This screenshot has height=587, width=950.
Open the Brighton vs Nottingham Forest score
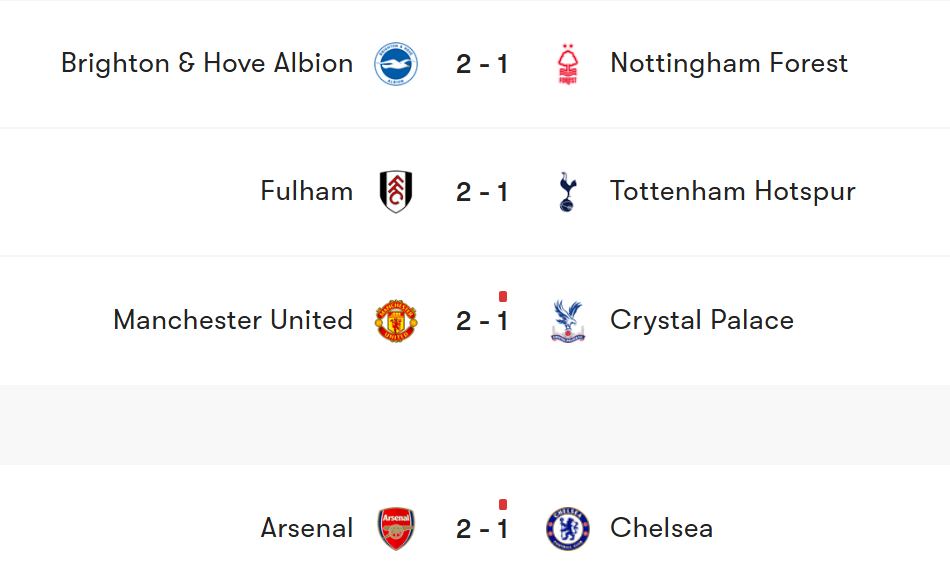pyautogui.click(x=482, y=65)
